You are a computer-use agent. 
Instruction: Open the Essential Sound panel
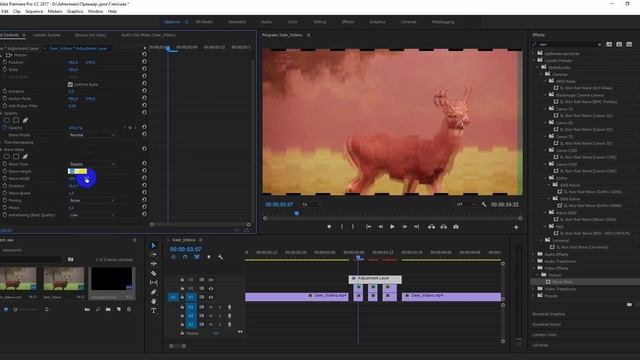pyautogui.click(x=547, y=324)
